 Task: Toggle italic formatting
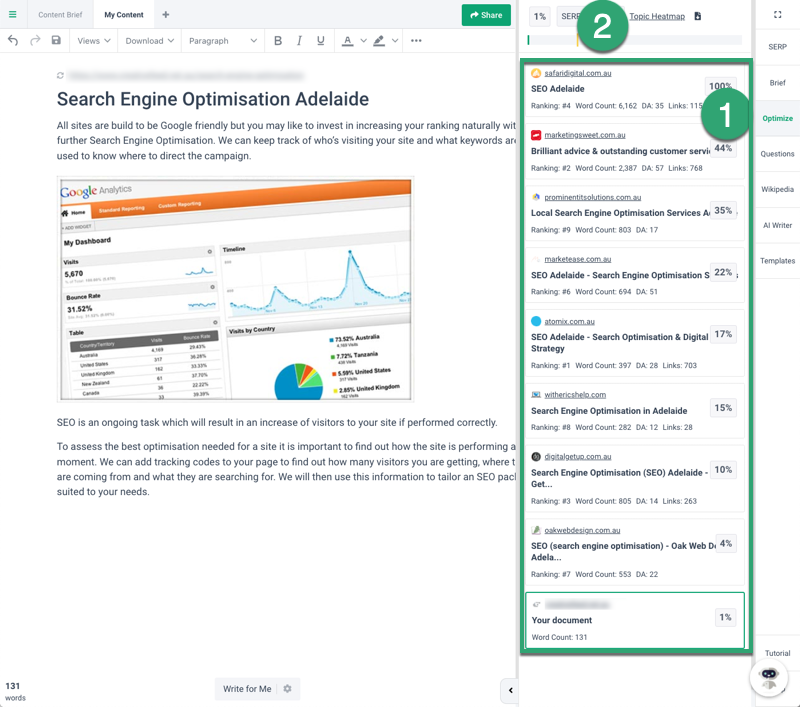click(299, 41)
